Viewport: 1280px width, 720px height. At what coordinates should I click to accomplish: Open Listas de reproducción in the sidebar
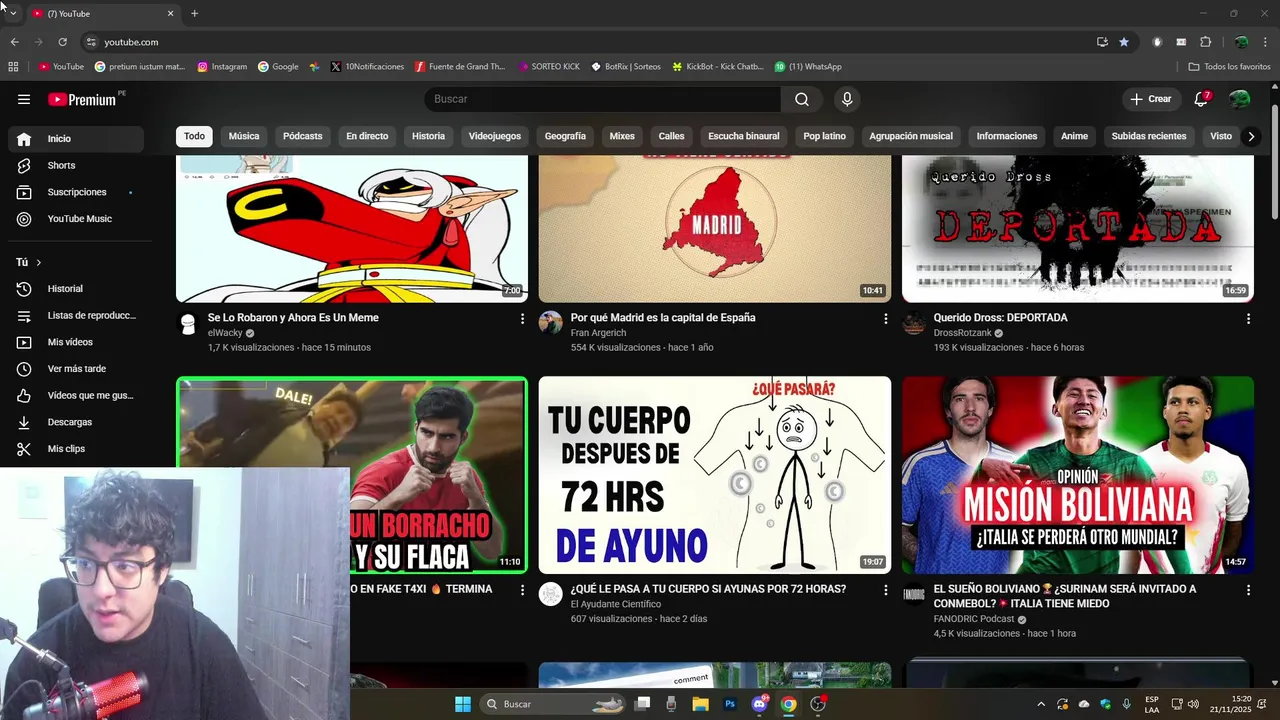74,316
